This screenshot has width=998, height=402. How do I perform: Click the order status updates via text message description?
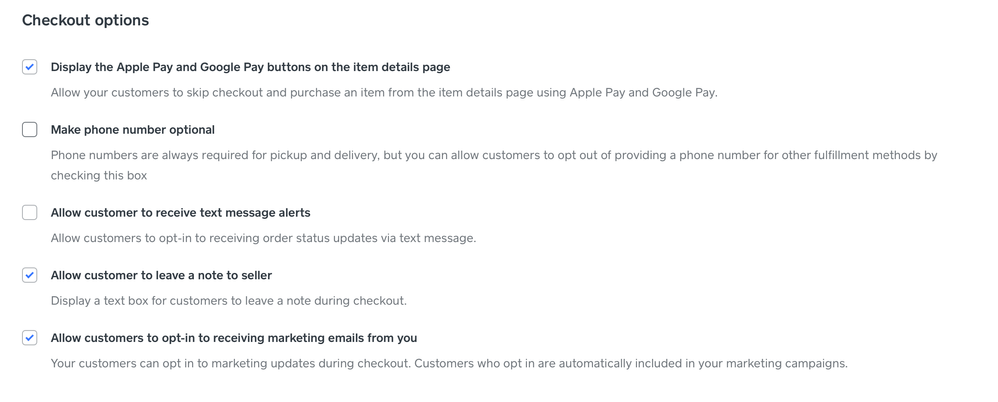coord(263,238)
